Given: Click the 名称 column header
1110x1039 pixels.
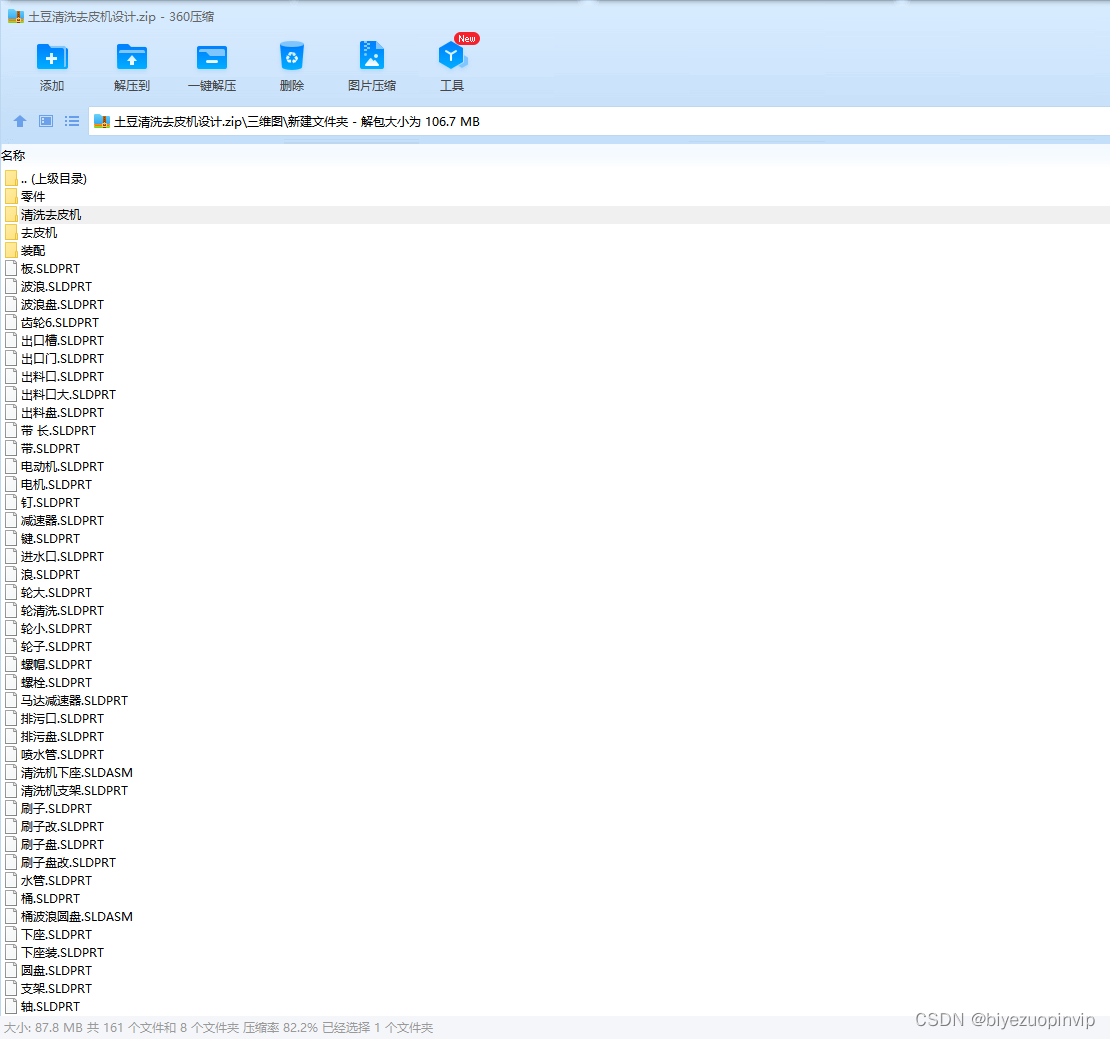Looking at the screenshot, I should tap(13, 156).
